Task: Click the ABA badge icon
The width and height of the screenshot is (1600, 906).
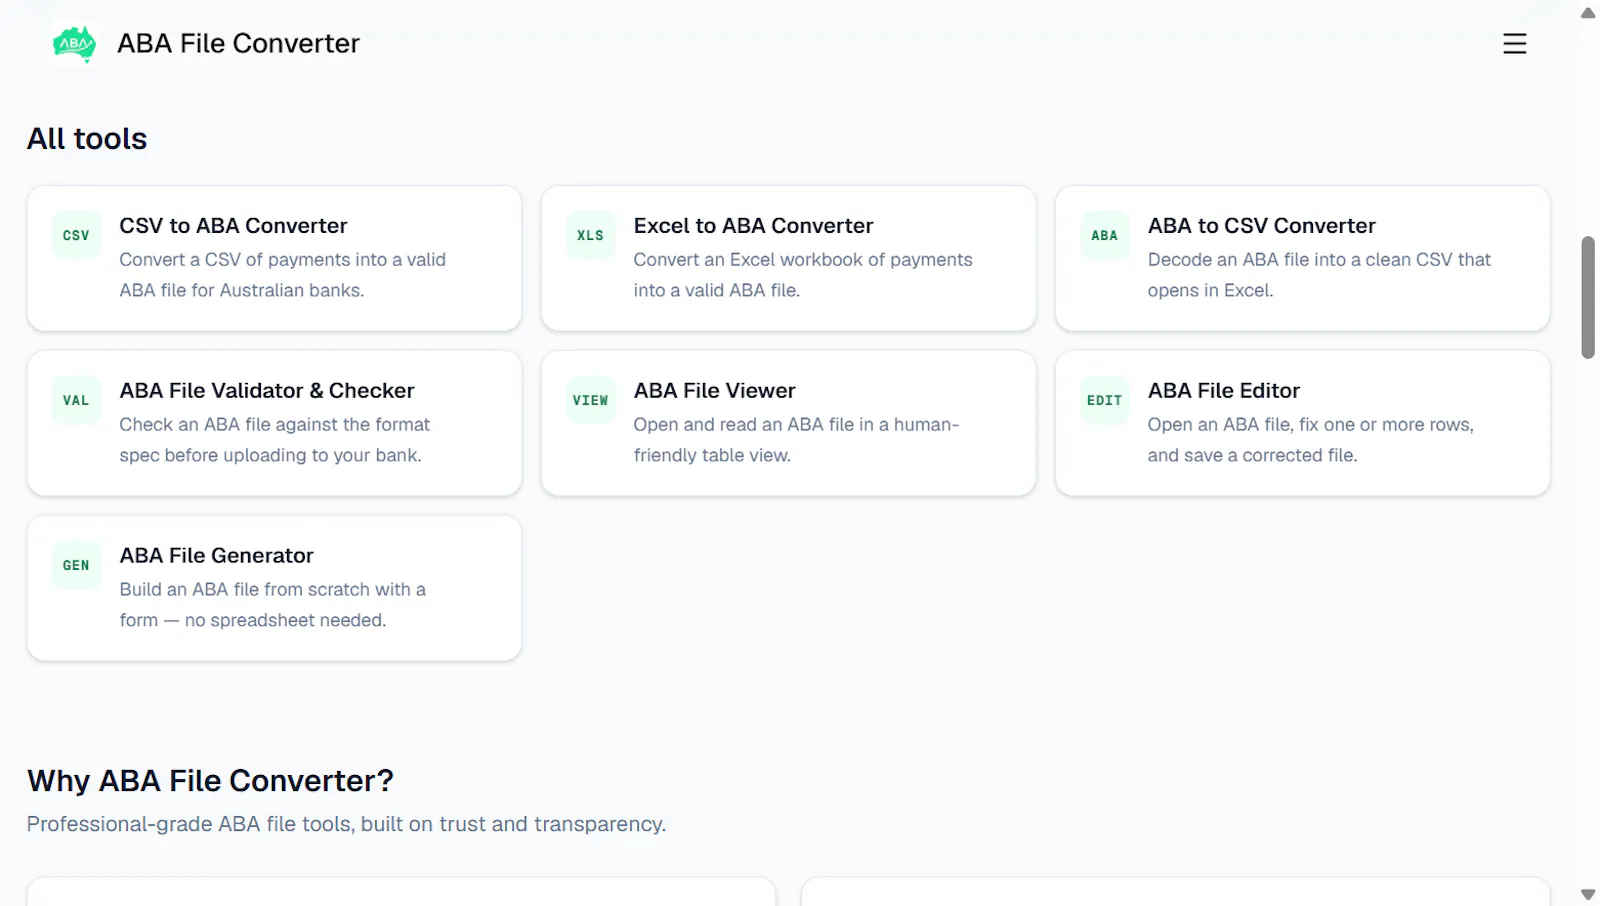Action: (1104, 236)
